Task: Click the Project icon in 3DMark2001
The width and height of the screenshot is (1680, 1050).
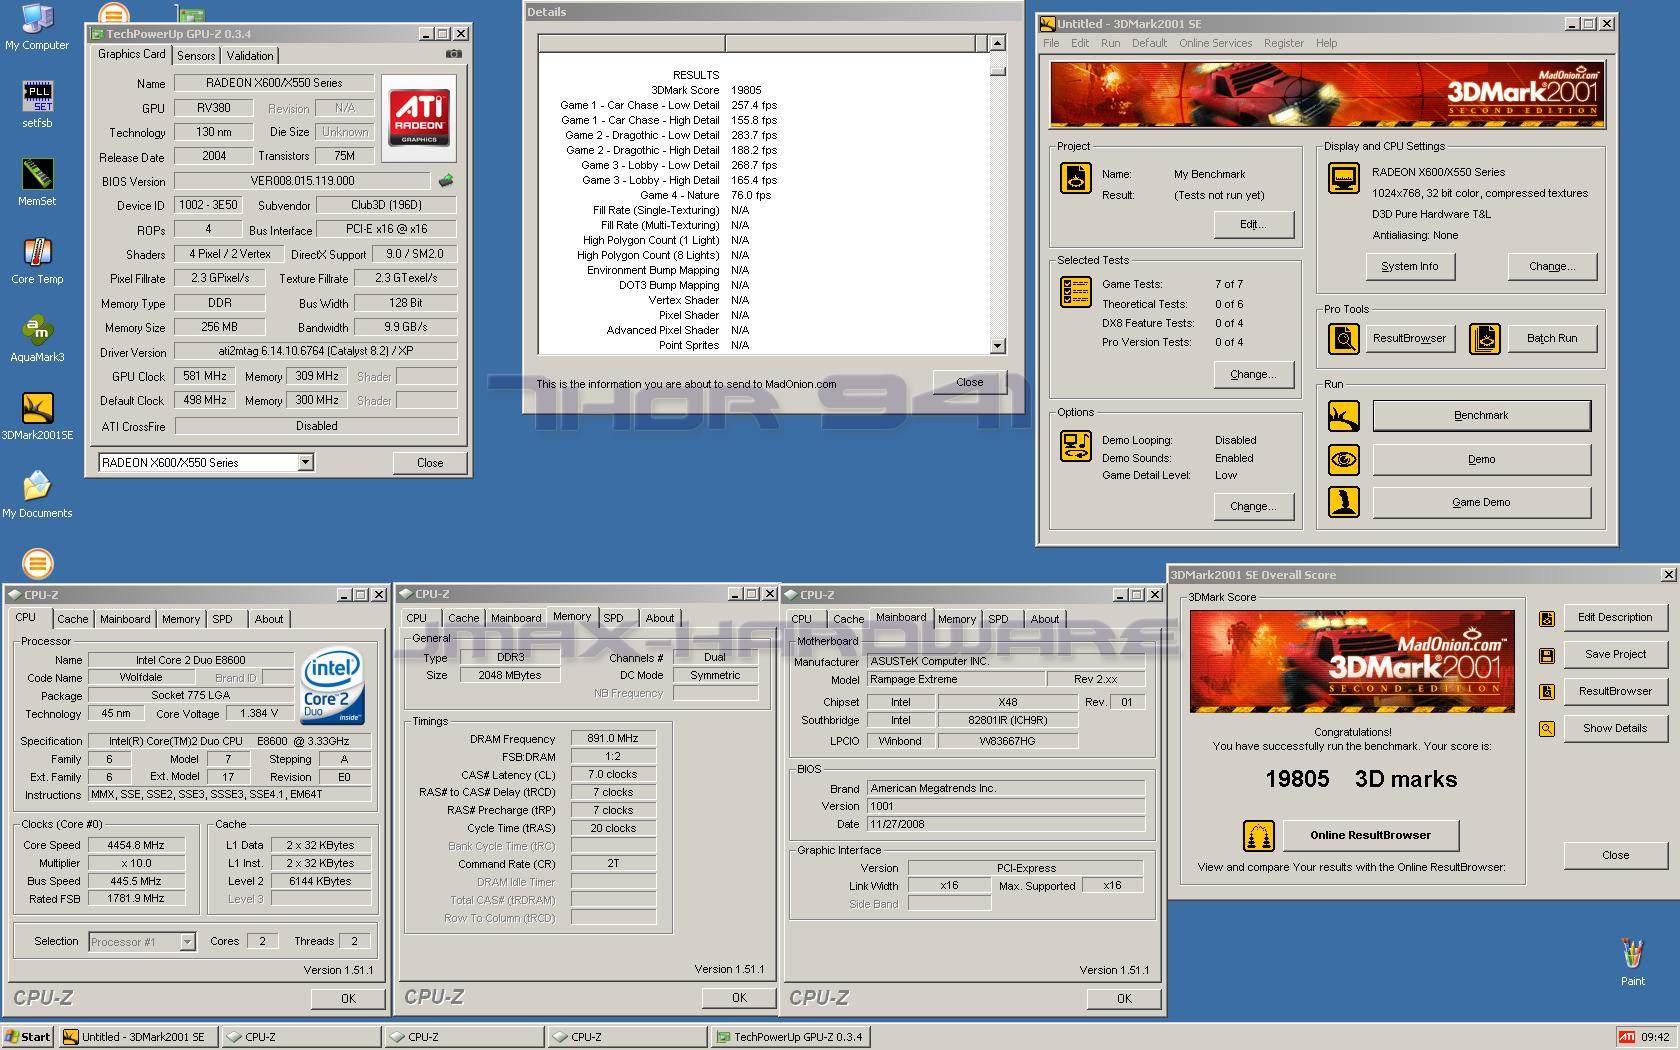Action: (x=1076, y=178)
